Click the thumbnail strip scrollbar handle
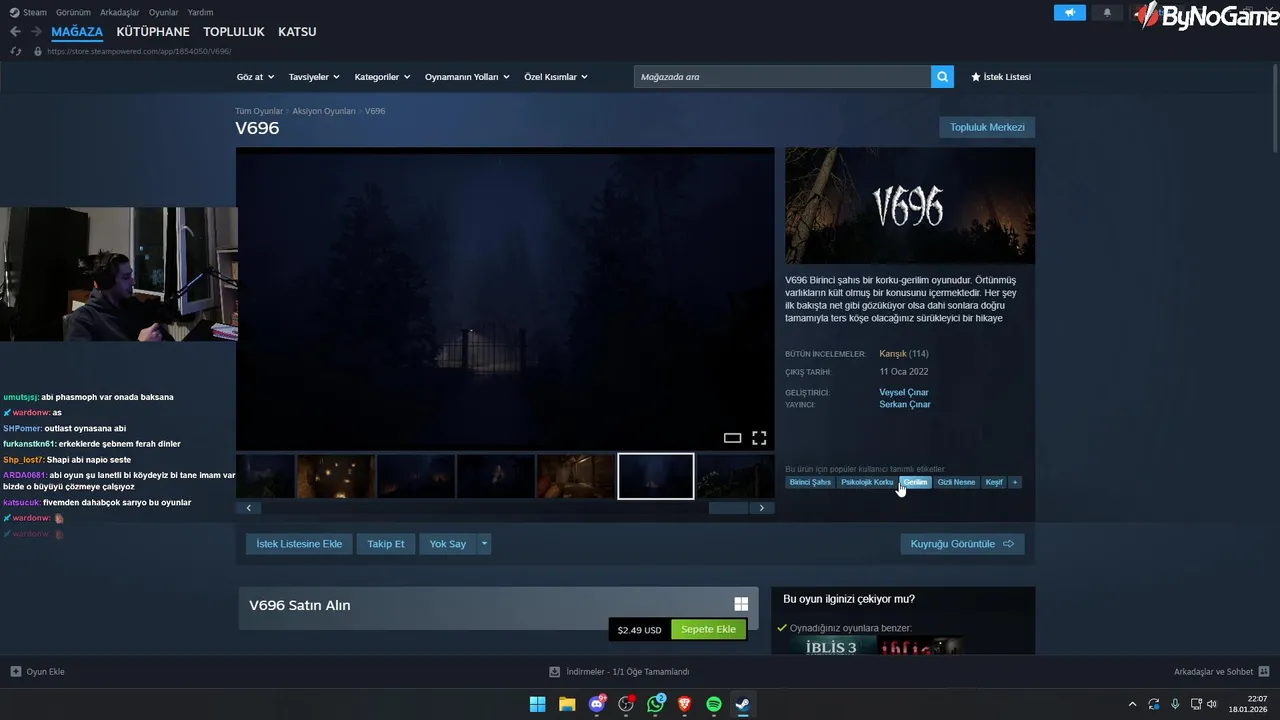The width and height of the screenshot is (1280, 720). (728, 508)
